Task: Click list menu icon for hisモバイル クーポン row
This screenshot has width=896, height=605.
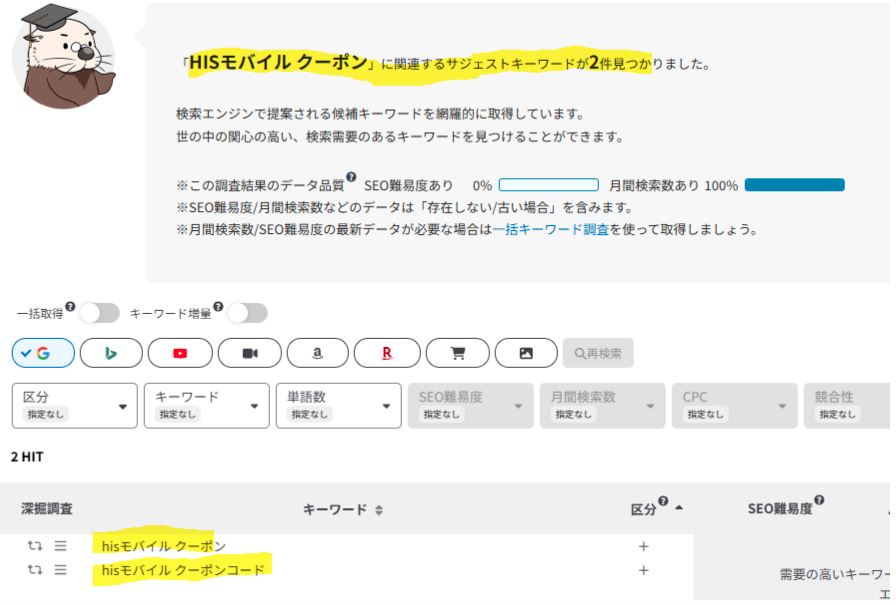Action: 61,546
